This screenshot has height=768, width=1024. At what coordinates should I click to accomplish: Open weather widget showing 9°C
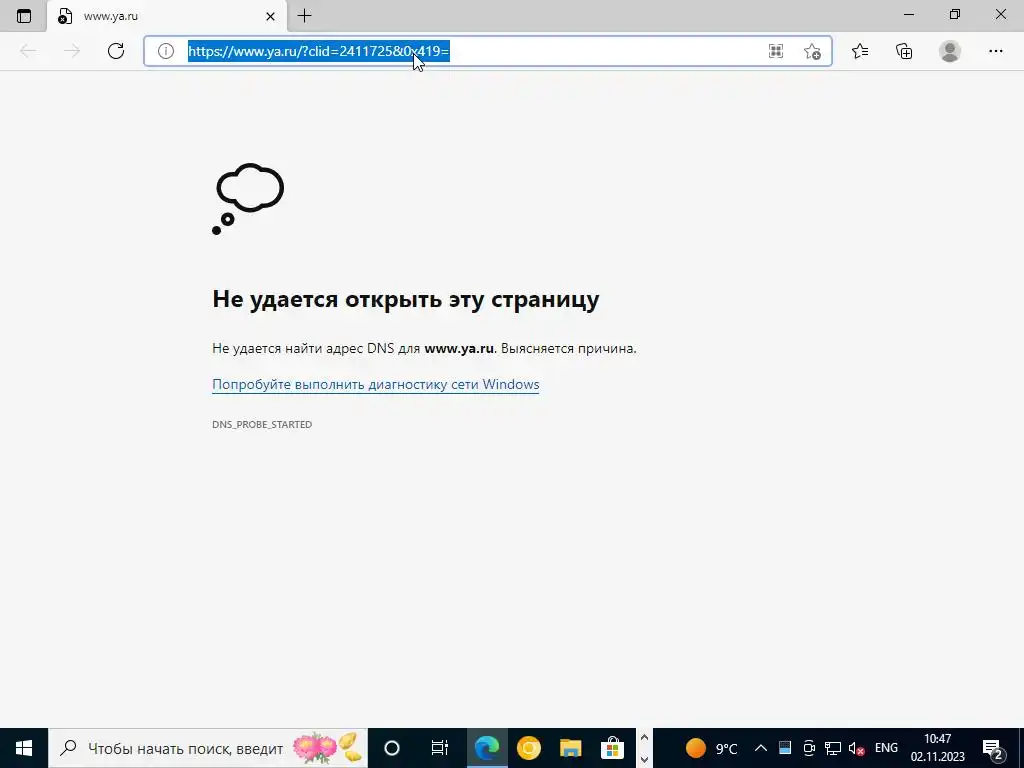coord(711,748)
